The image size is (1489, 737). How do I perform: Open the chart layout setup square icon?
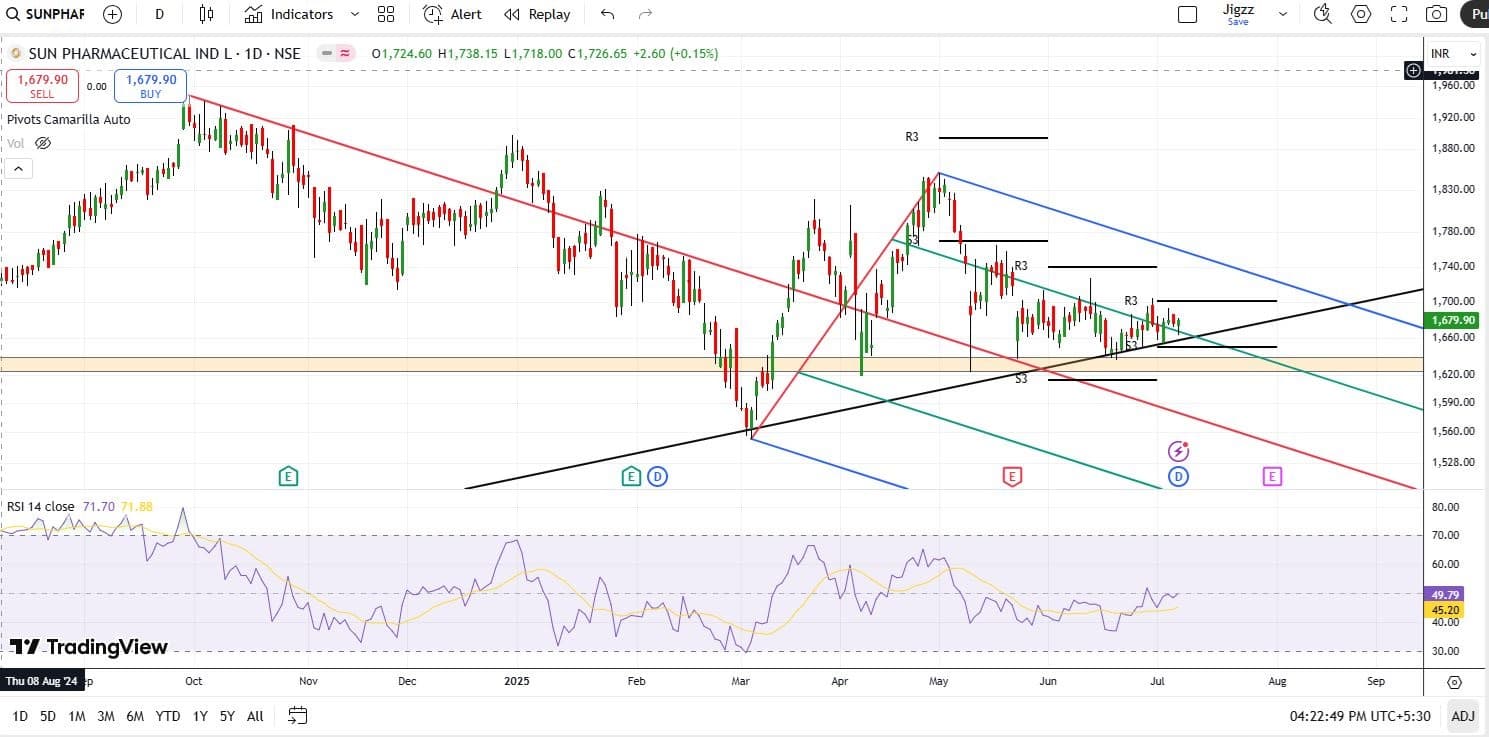(x=1187, y=14)
